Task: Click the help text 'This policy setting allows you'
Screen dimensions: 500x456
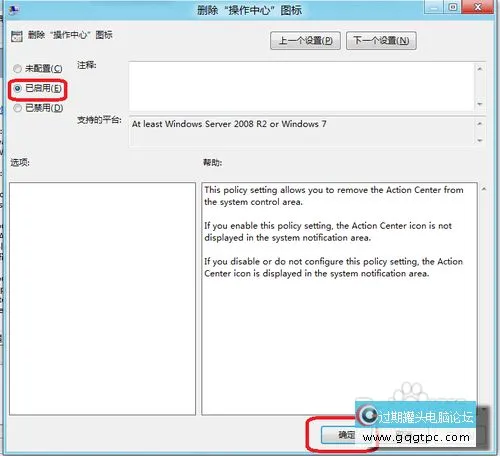Action: (334, 196)
